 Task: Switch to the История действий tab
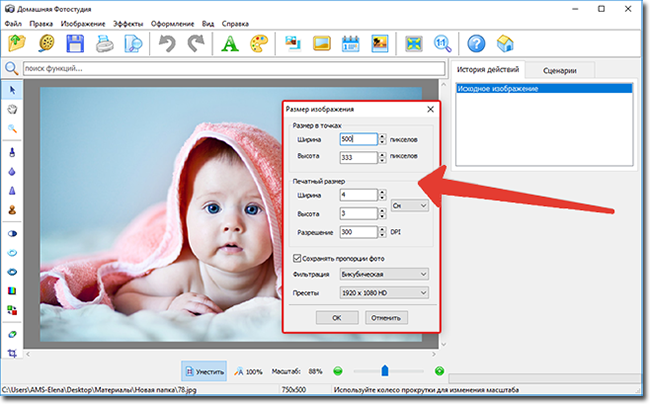[x=488, y=69]
